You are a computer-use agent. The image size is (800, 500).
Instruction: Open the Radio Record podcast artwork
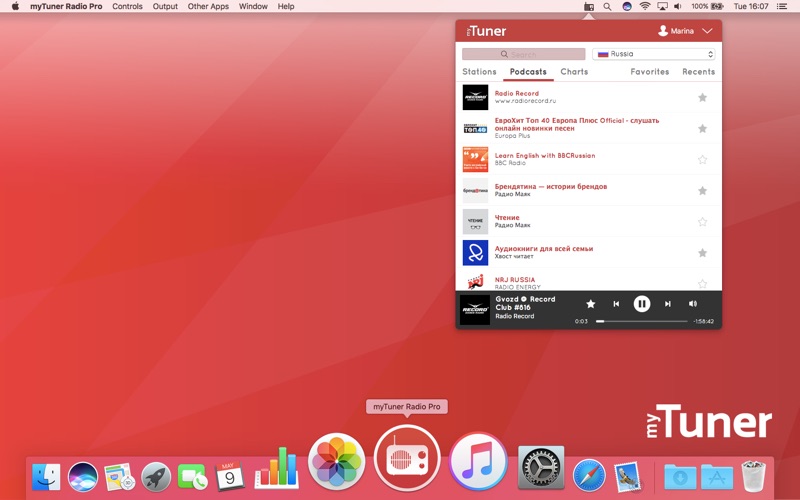[x=475, y=97]
